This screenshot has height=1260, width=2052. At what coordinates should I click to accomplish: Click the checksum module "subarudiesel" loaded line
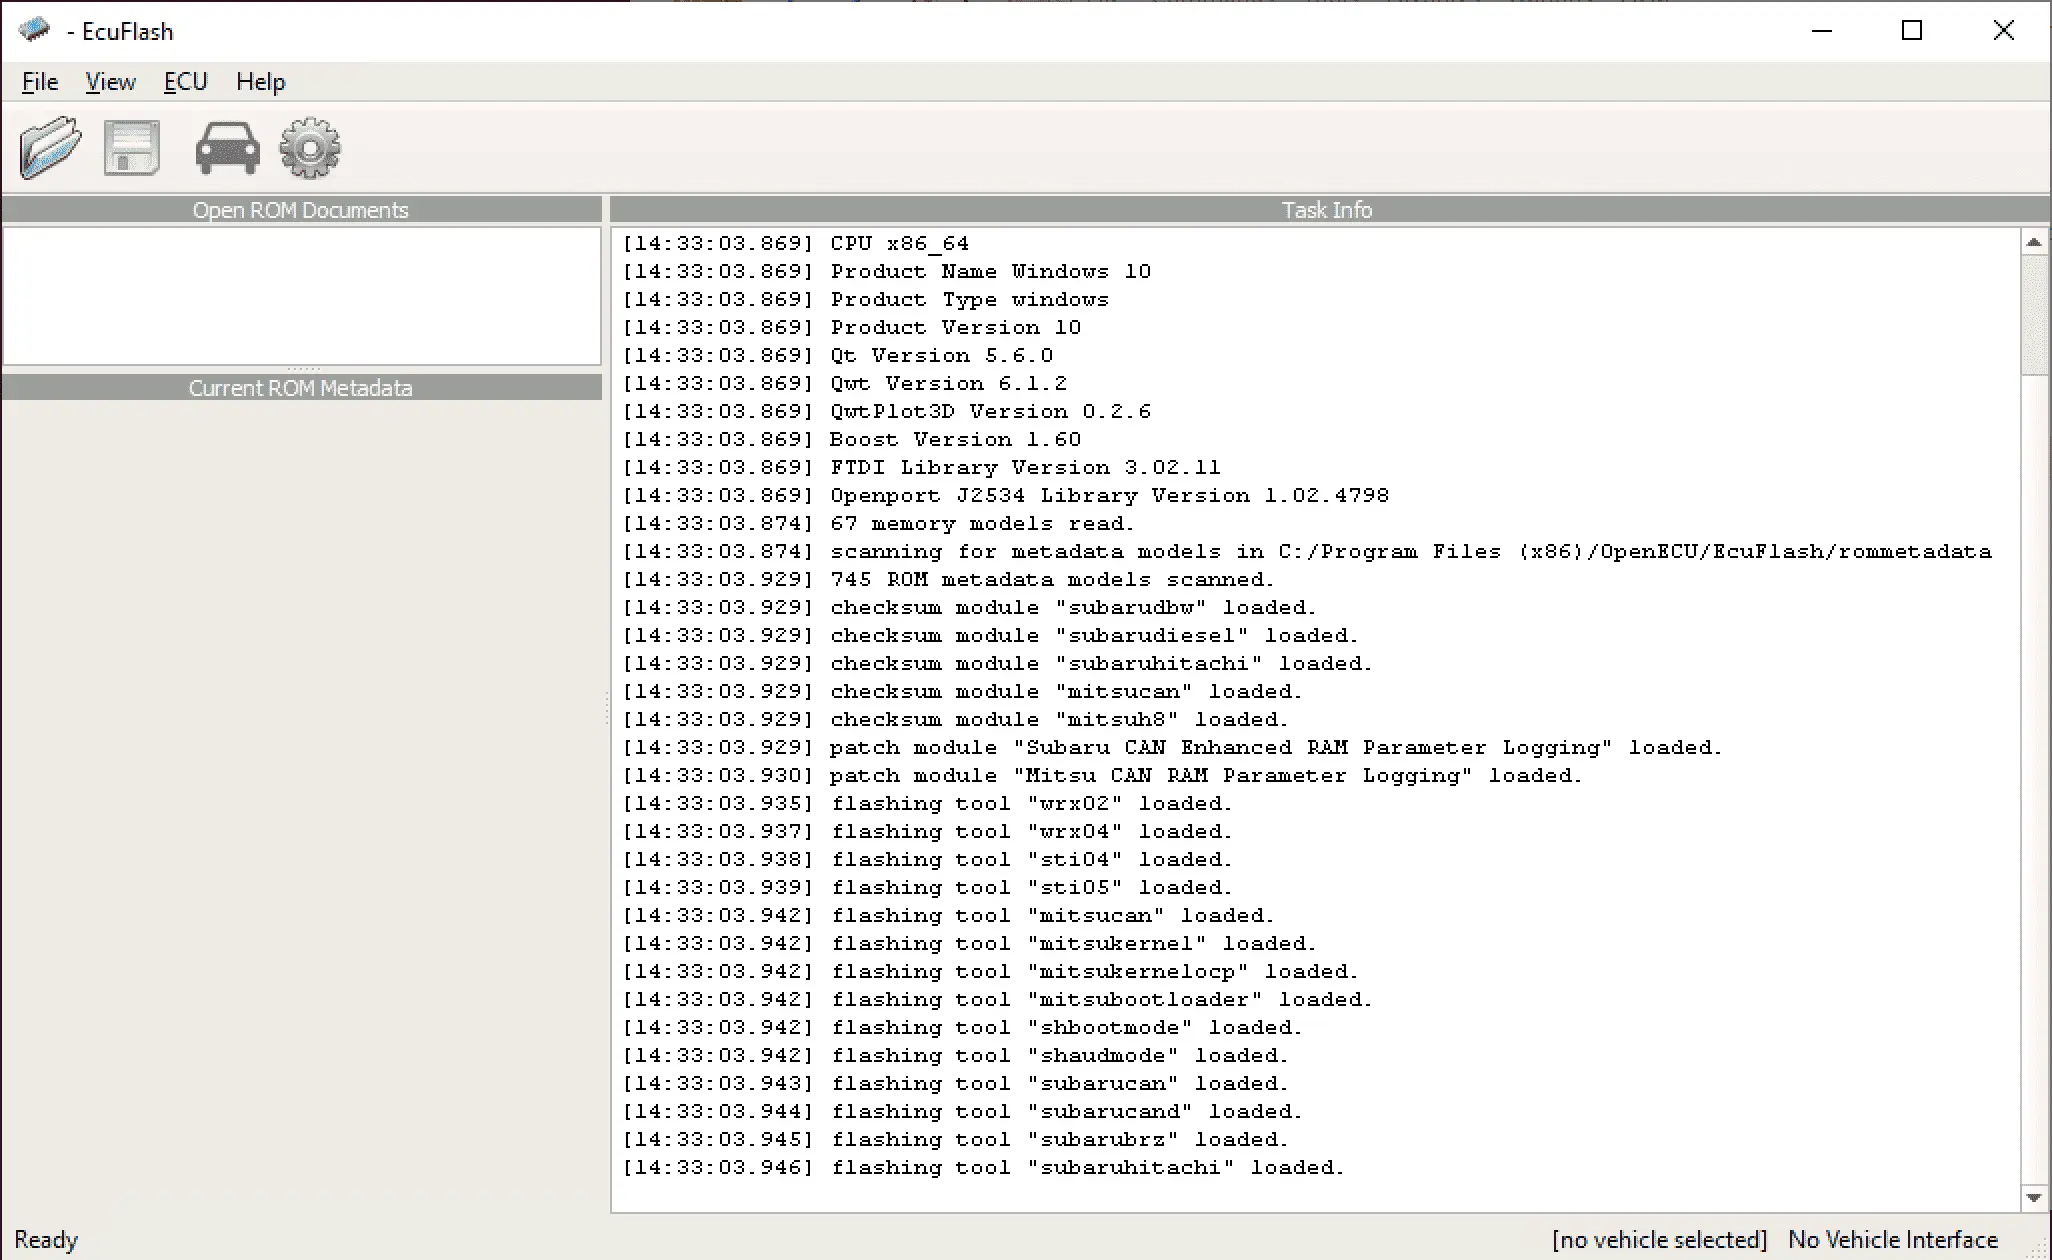point(991,635)
